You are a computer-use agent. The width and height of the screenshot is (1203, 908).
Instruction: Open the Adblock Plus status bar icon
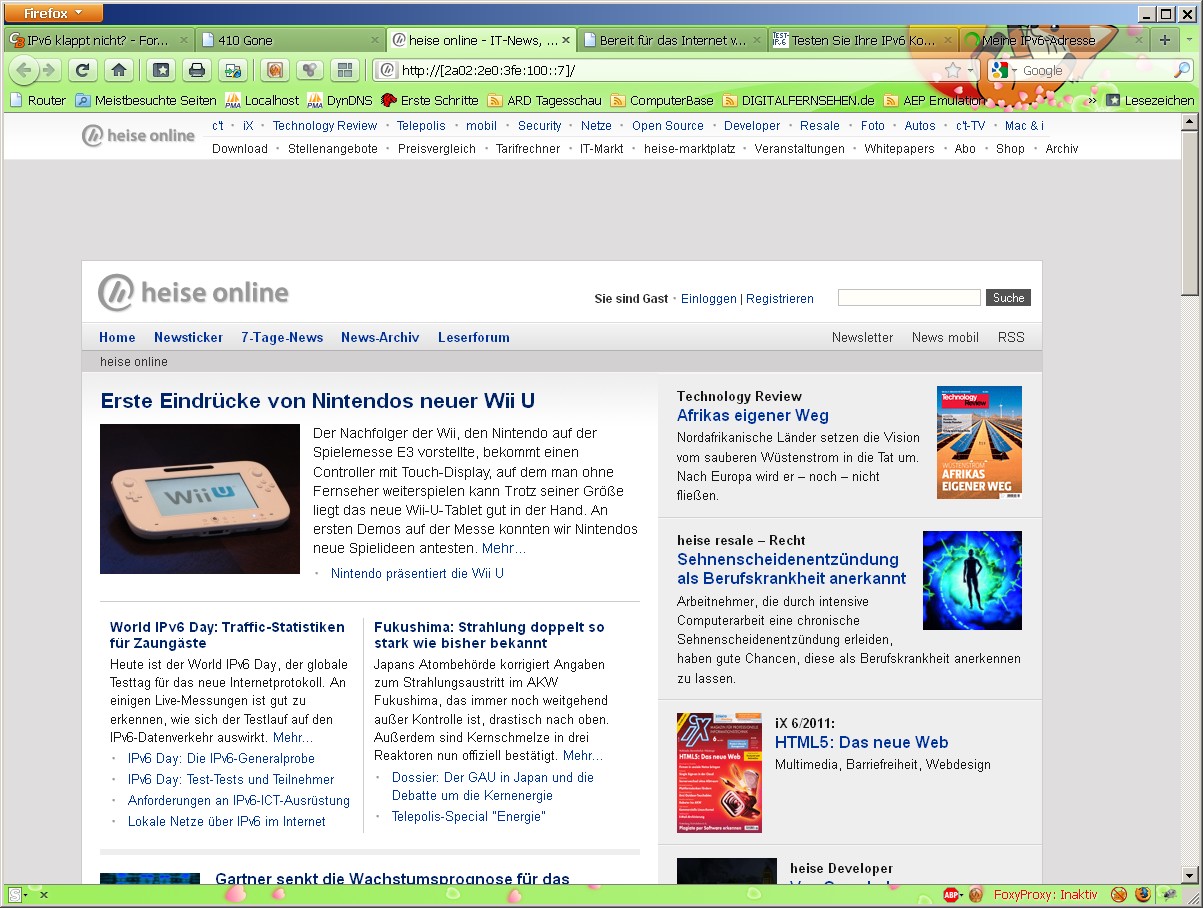tap(950, 894)
